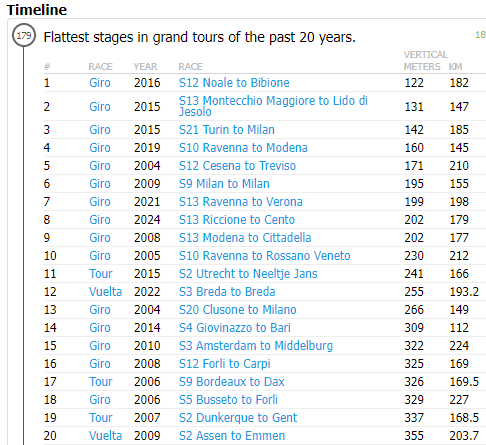Click the Vuelta link in row 12
The image size is (486, 445).
point(105,292)
